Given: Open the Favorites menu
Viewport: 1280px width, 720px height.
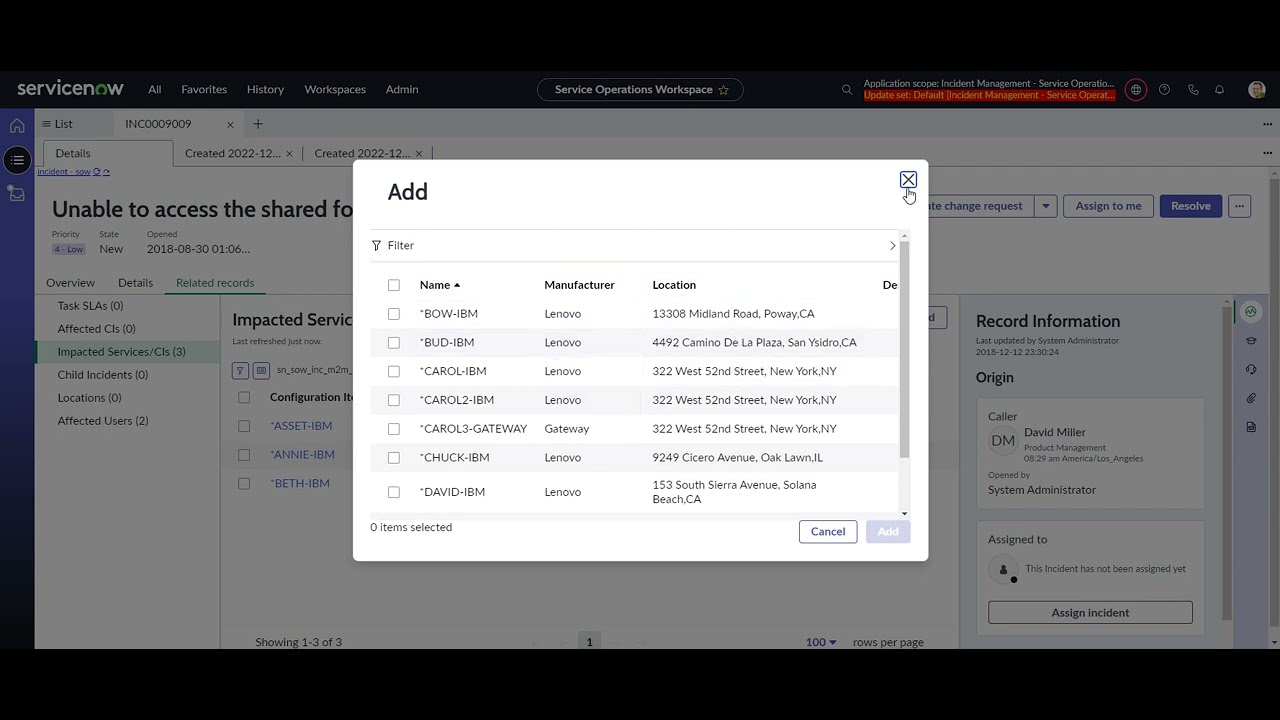Looking at the screenshot, I should (204, 90).
